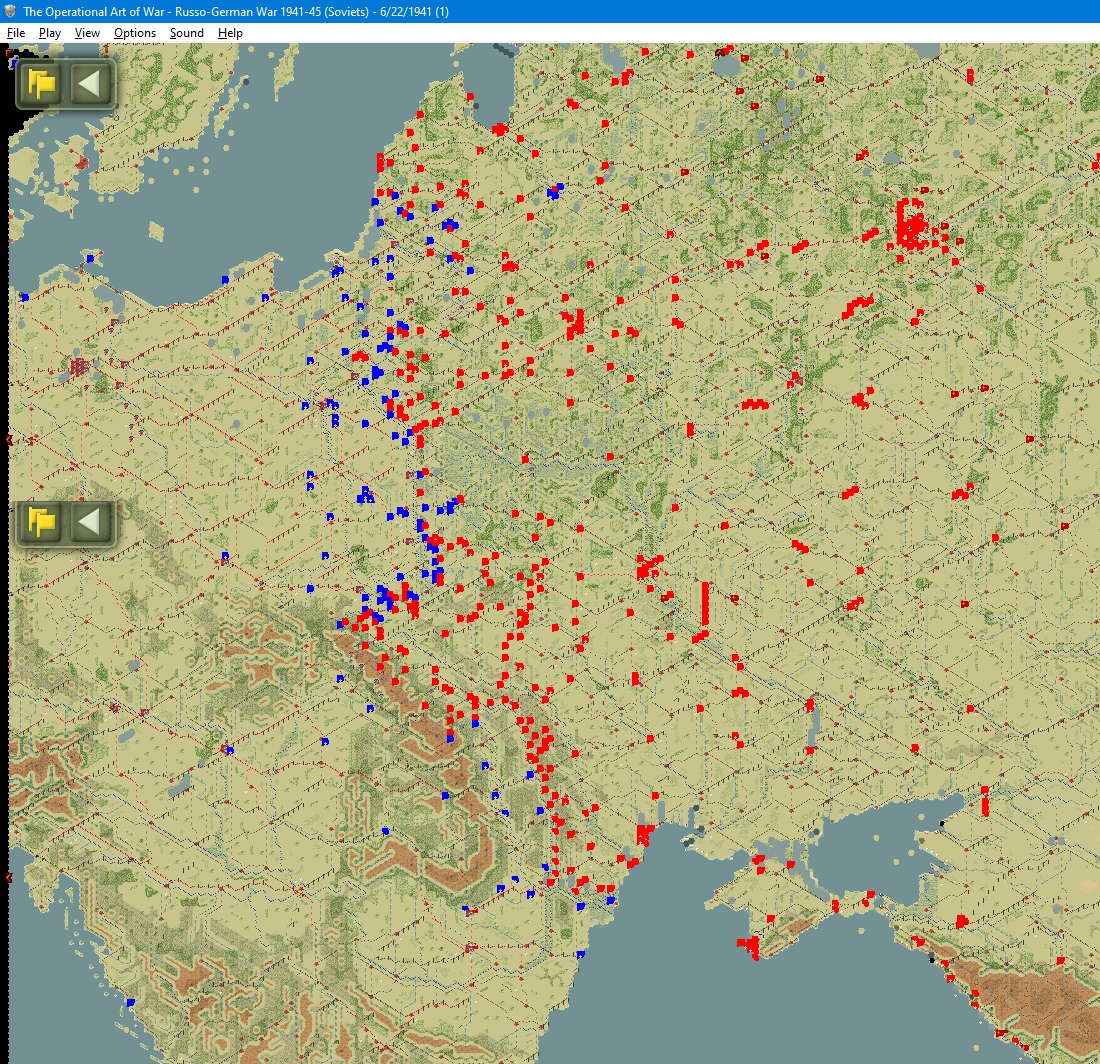Expand the View menu
This screenshot has height=1064, width=1100.
tap(87, 33)
